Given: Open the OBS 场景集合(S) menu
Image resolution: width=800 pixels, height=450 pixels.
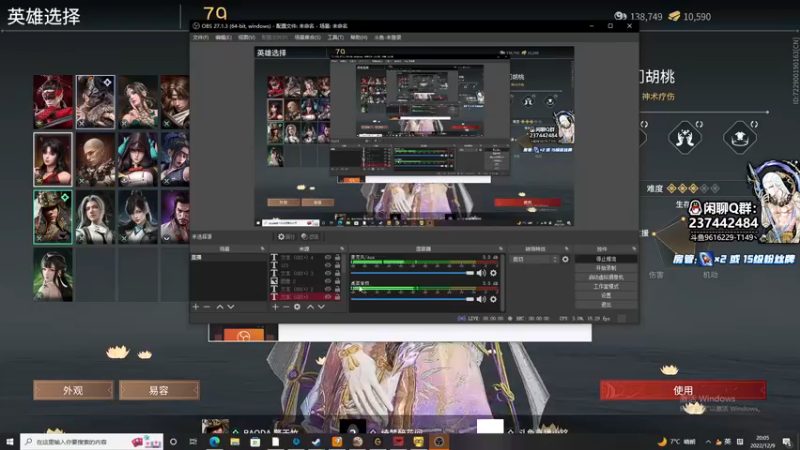Looking at the screenshot, I should tap(307, 38).
